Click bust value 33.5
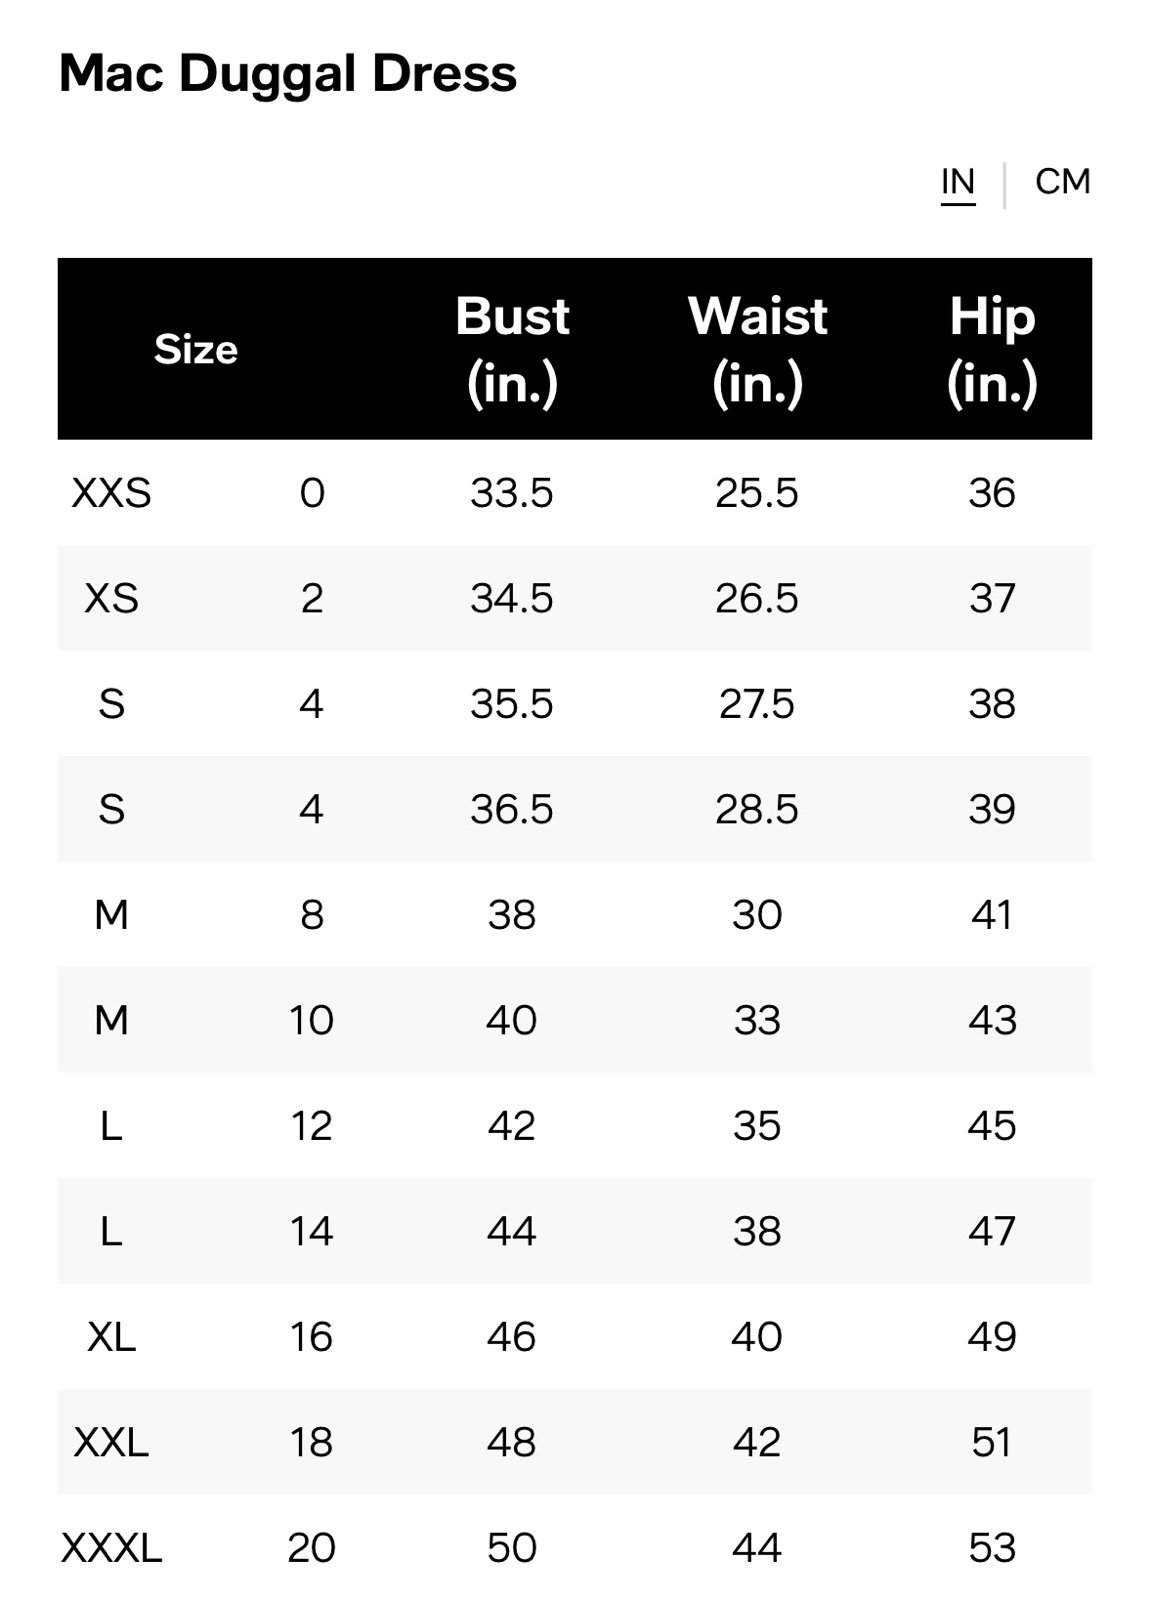Image resolution: width=1151 pixels, height=1600 pixels. [512, 493]
